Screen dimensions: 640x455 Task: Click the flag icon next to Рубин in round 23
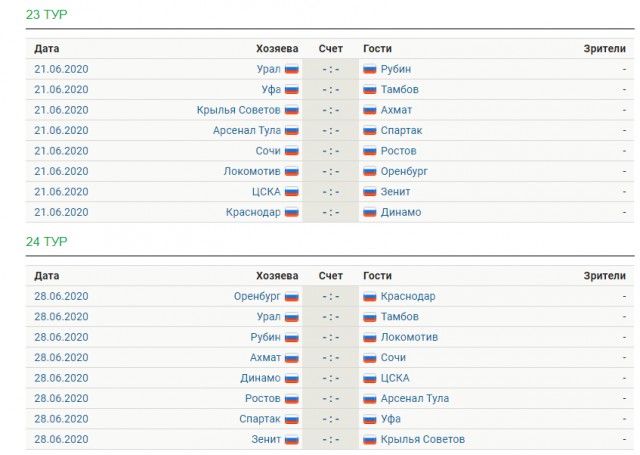coord(370,69)
